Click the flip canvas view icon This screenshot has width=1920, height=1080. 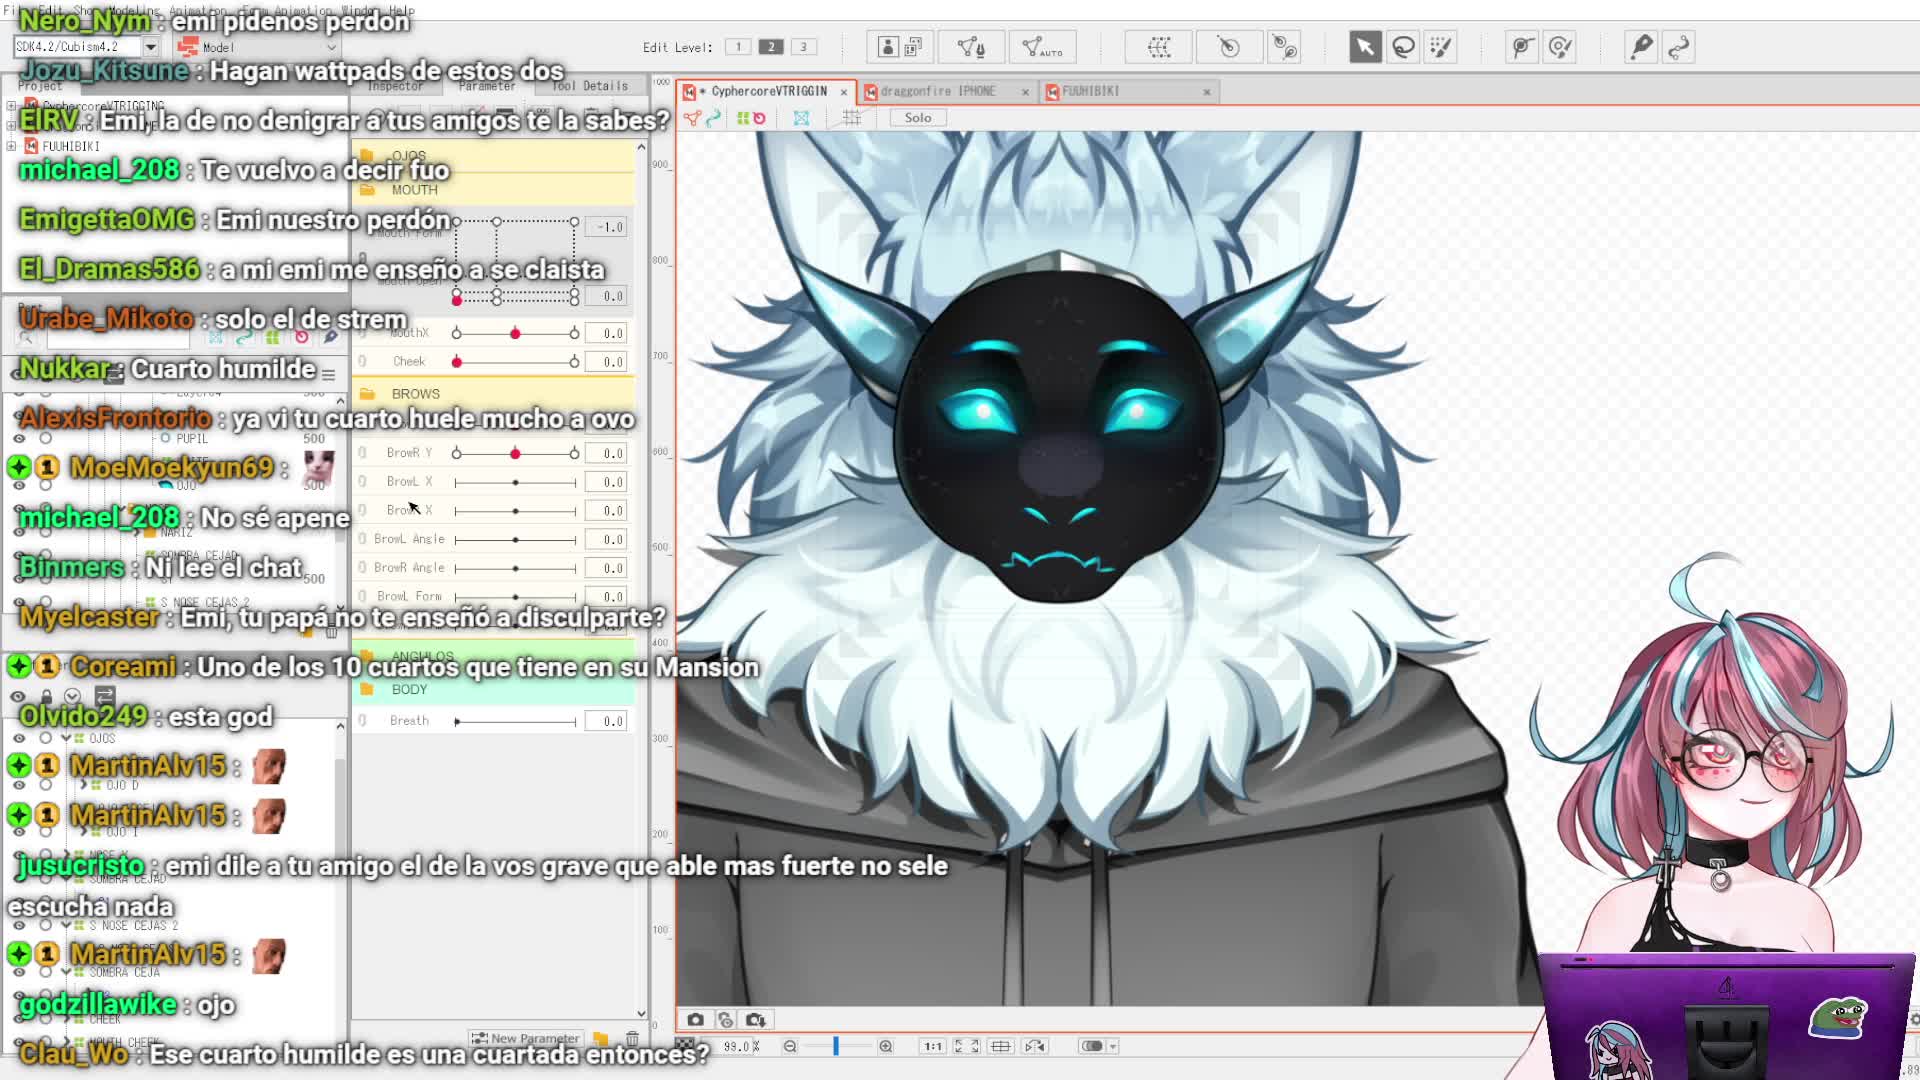pos(1035,1046)
